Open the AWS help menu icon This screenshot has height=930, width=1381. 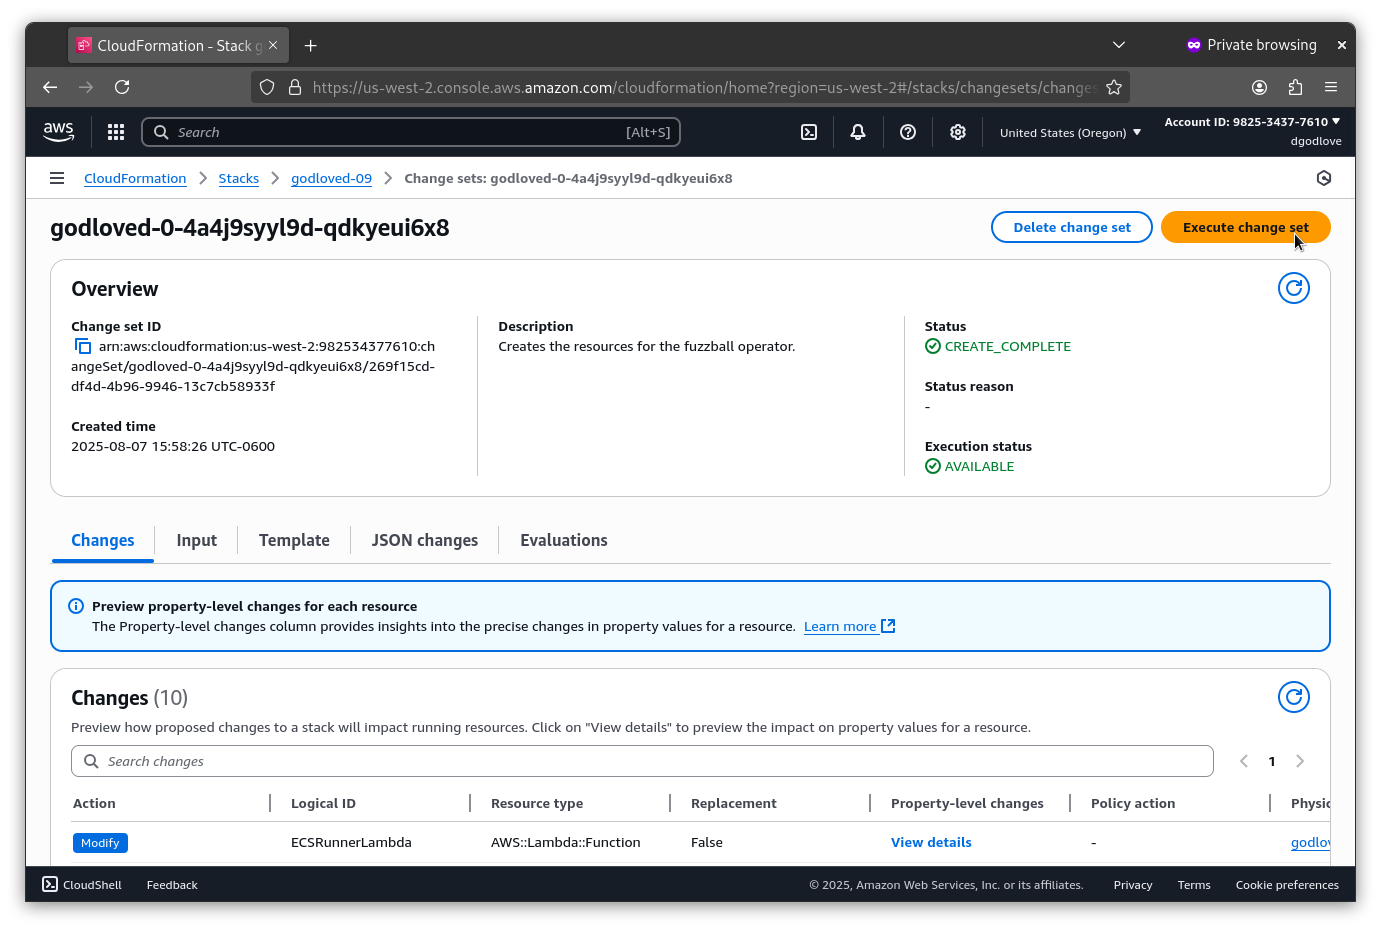(908, 132)
